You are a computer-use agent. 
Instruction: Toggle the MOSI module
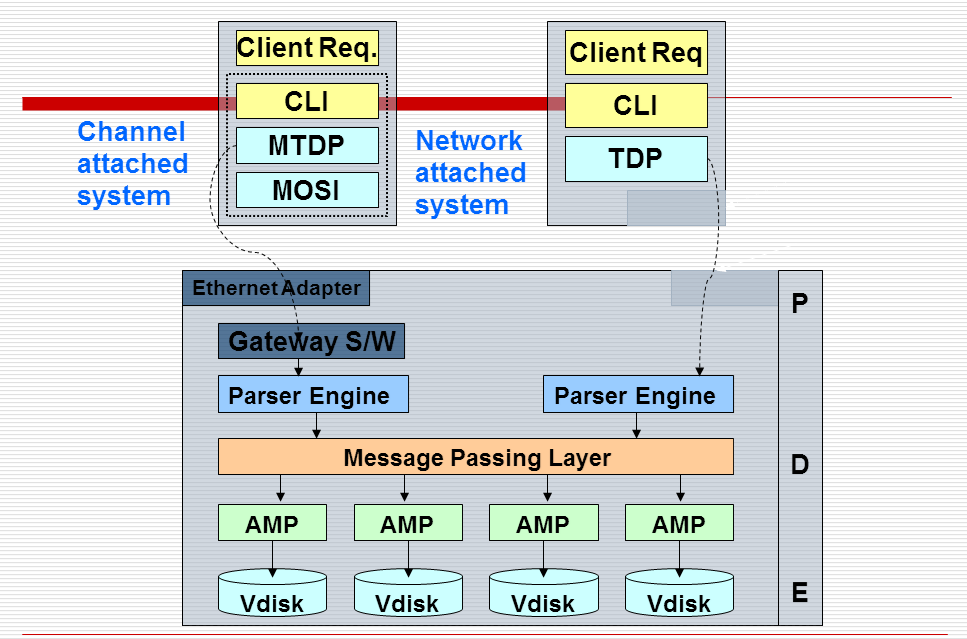[x=306, y=190]
